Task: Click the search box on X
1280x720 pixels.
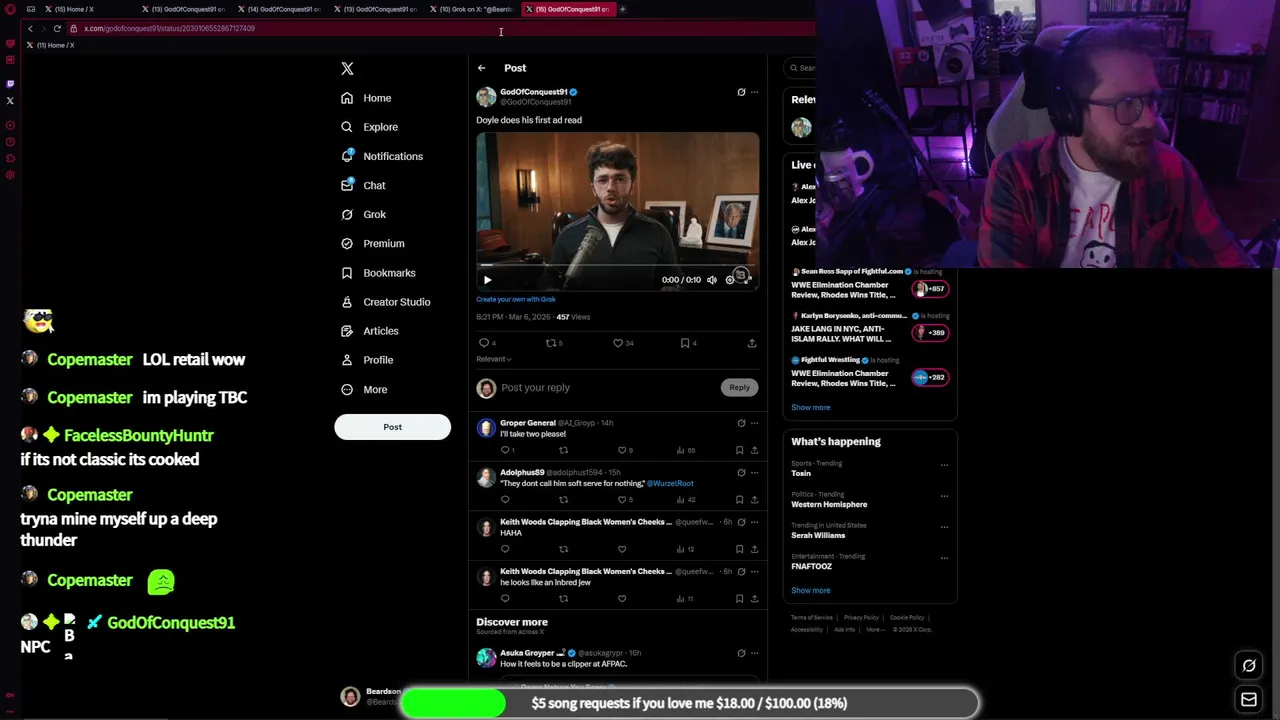Action: pyautogui.click(x=801, y=68)
